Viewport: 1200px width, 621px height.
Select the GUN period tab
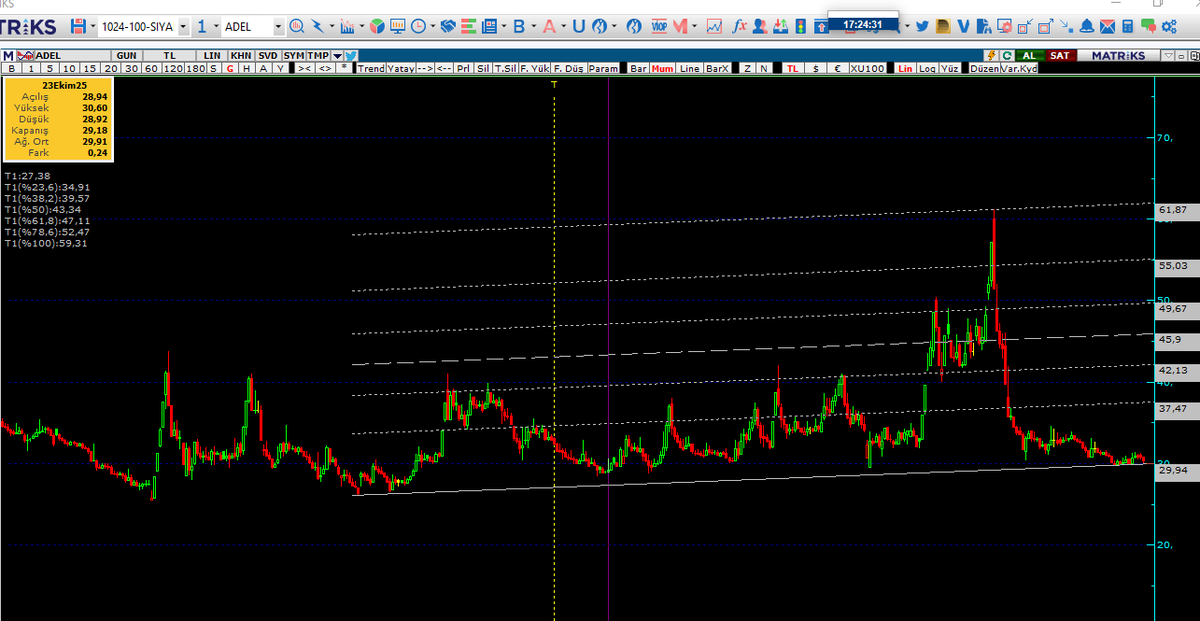click(x=126, y=56)
